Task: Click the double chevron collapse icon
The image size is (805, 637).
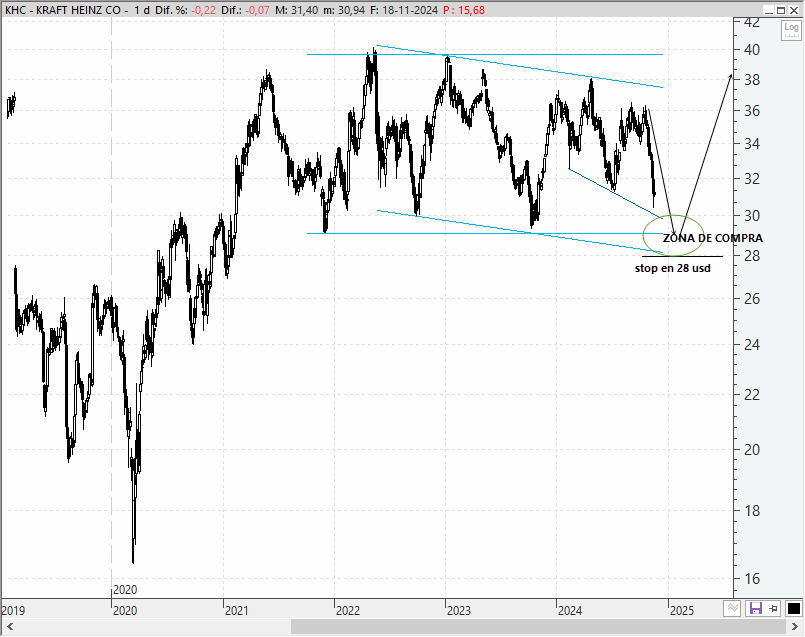Action: coord(733,608)
